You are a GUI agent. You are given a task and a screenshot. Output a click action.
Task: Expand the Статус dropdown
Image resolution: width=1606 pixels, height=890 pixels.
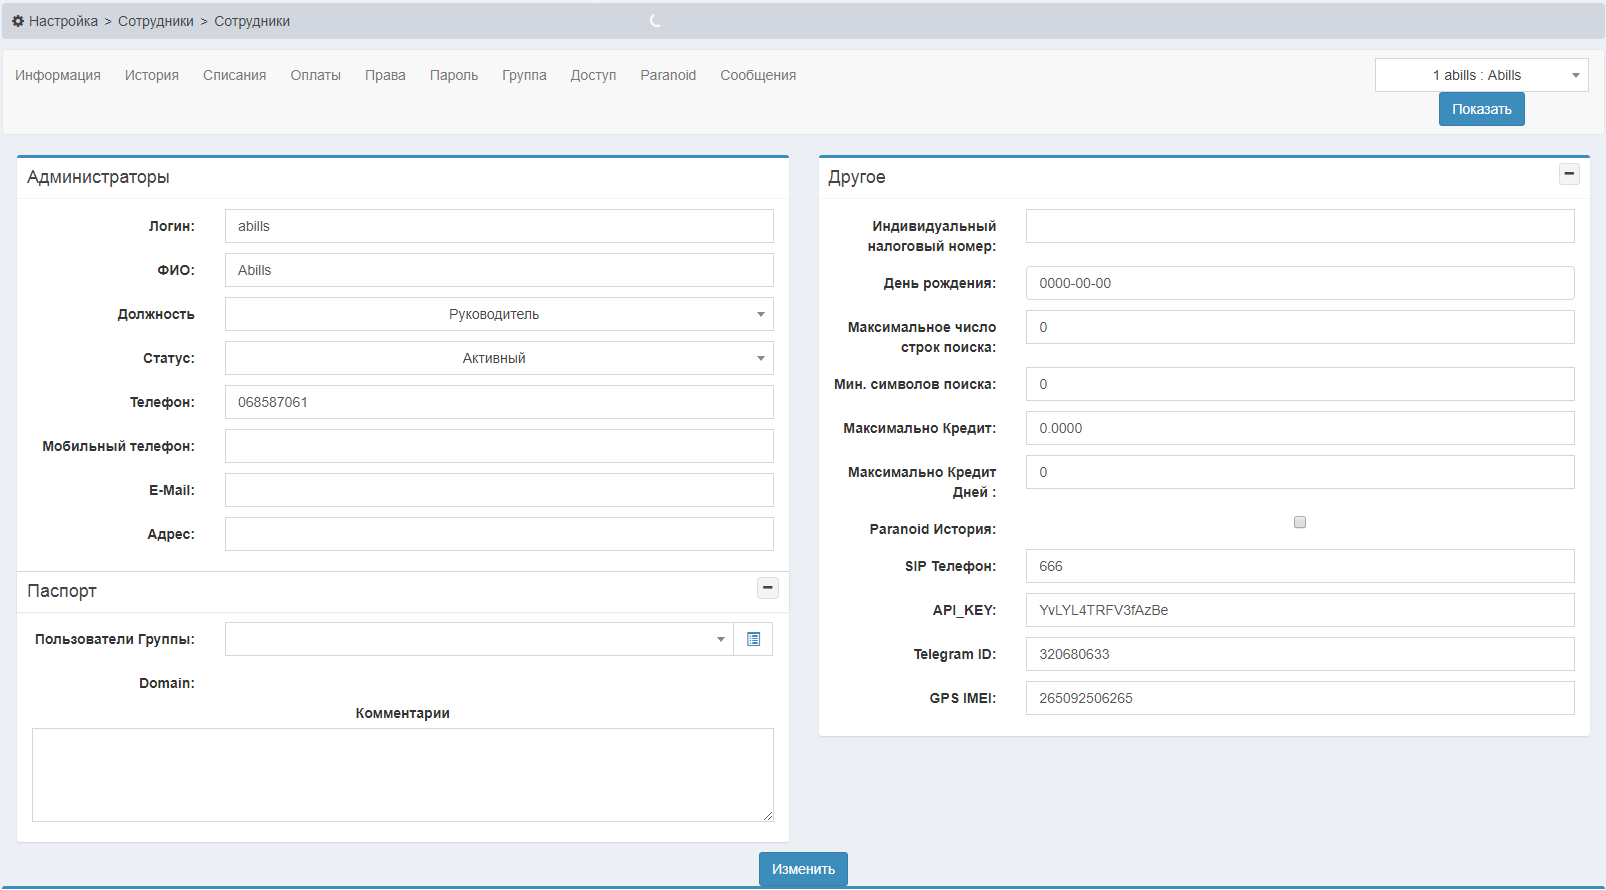point(499,358)
